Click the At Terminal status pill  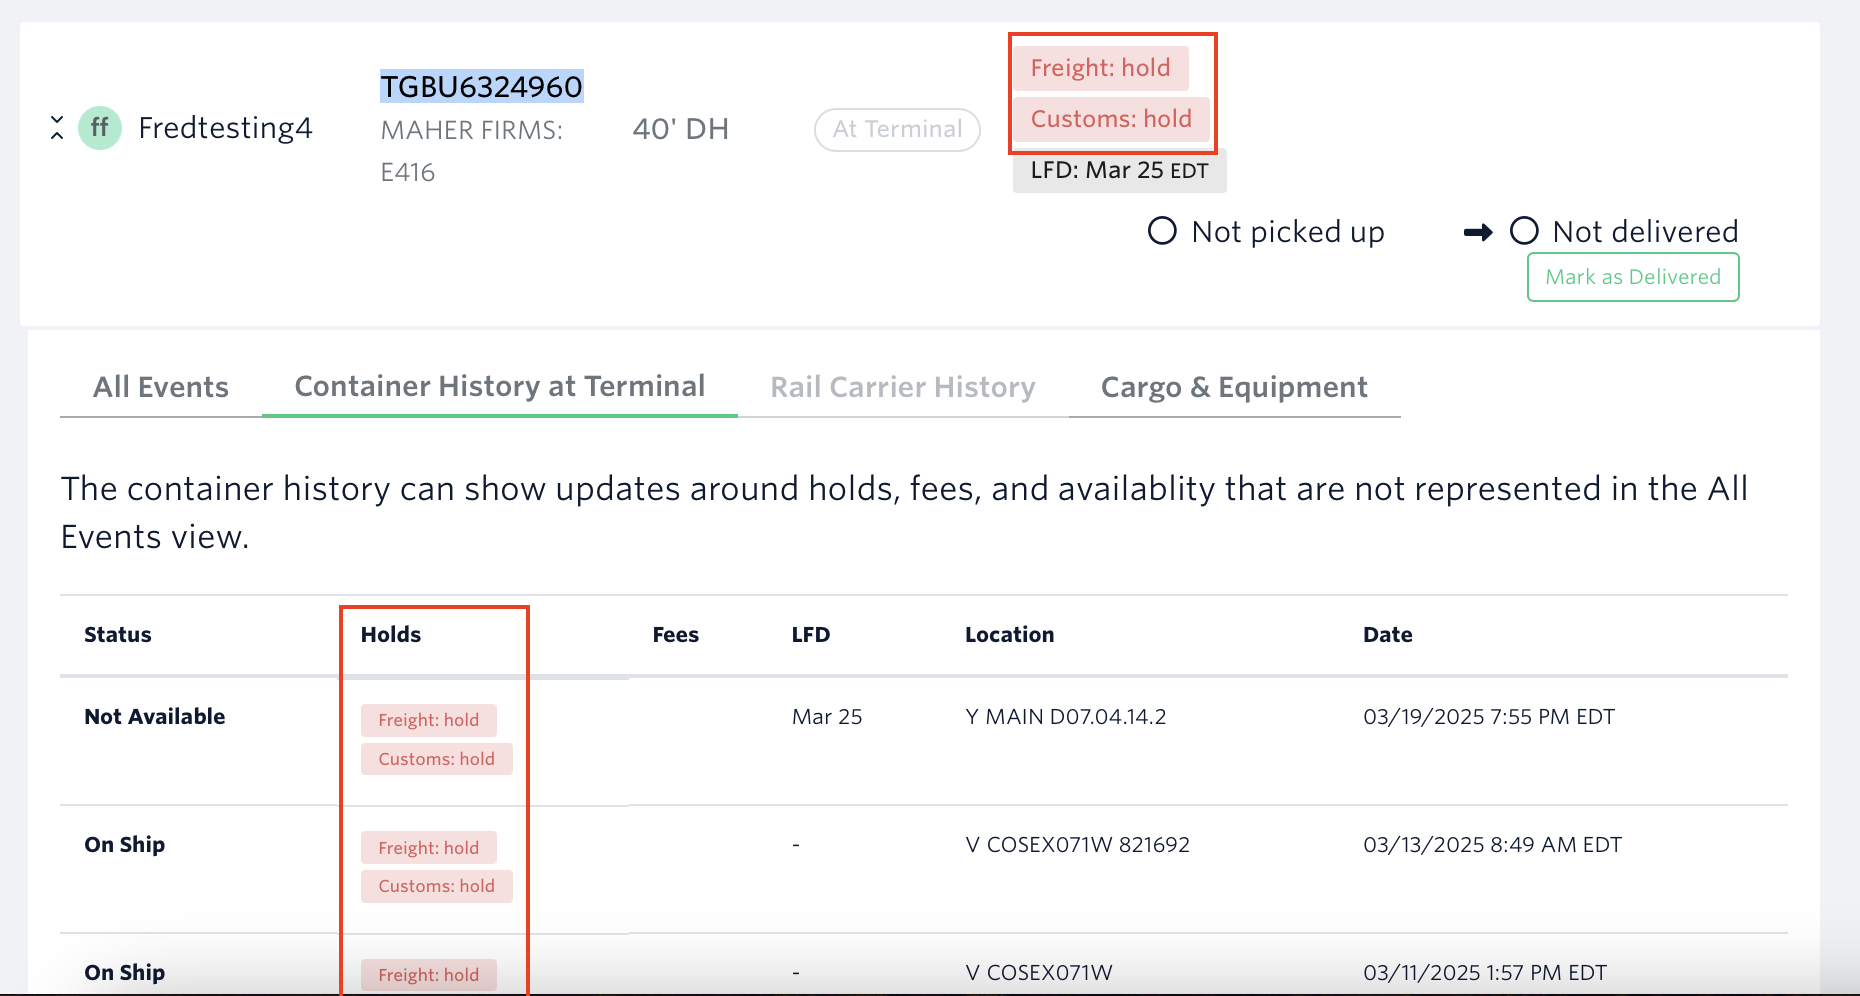(x=897, y=129)
